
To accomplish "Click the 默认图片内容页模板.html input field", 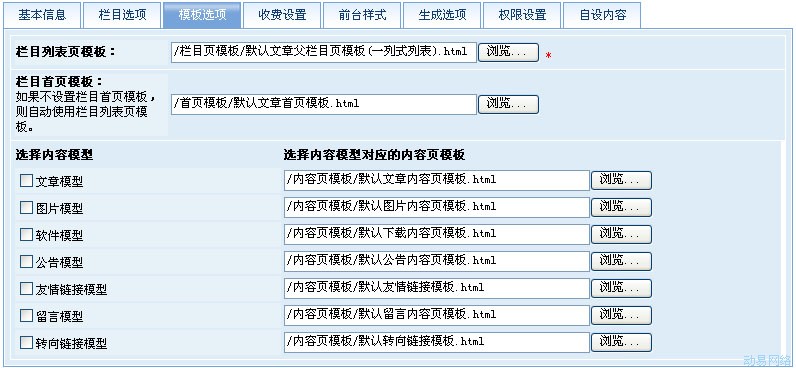I will [x=437, y=207].
